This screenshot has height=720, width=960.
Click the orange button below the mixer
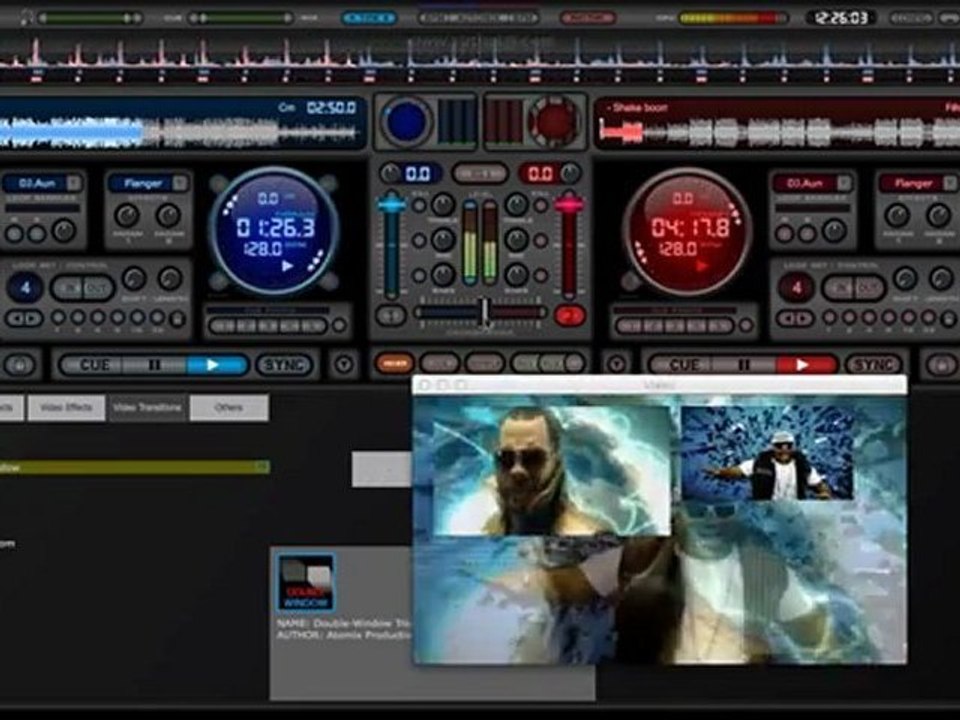pyautogui.click(x=394, y=363)
